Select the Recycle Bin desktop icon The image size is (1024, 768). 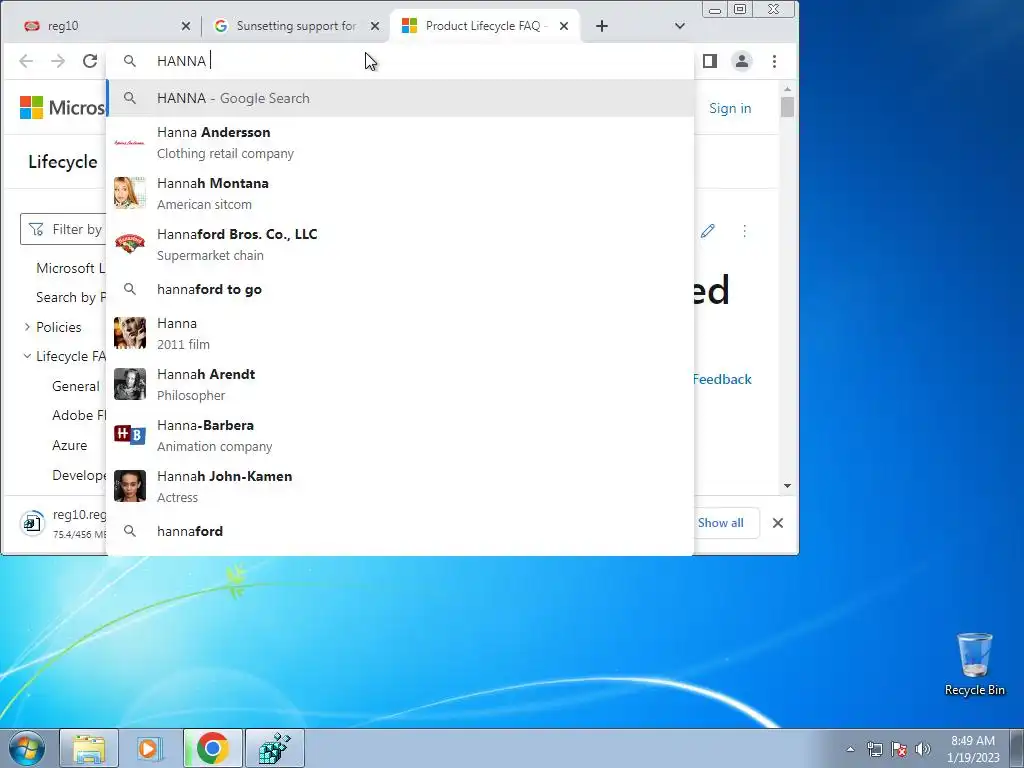coord(974,664)
